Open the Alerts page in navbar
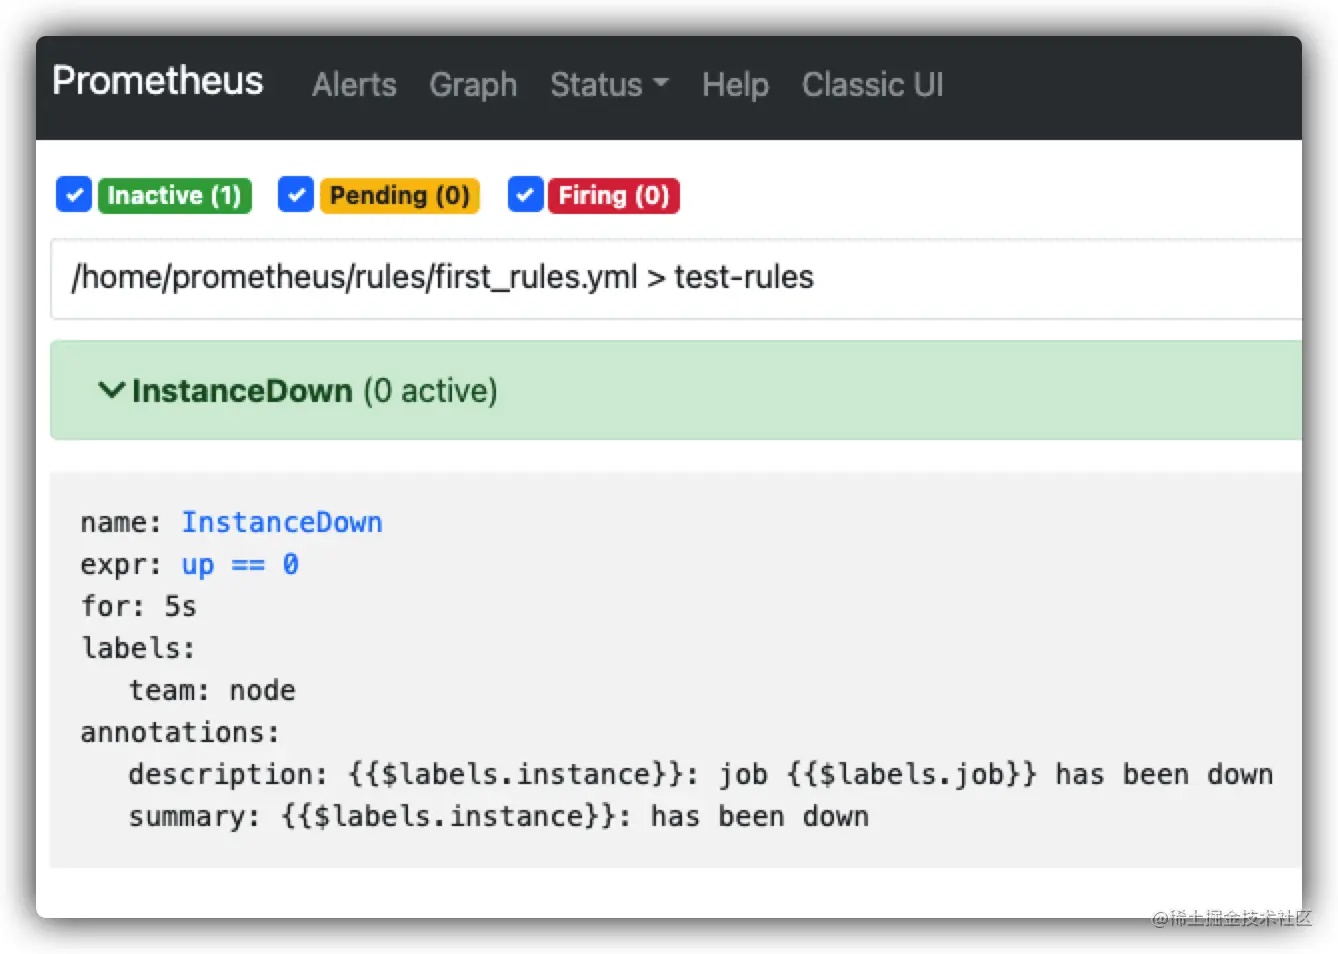 pos(354,85)
